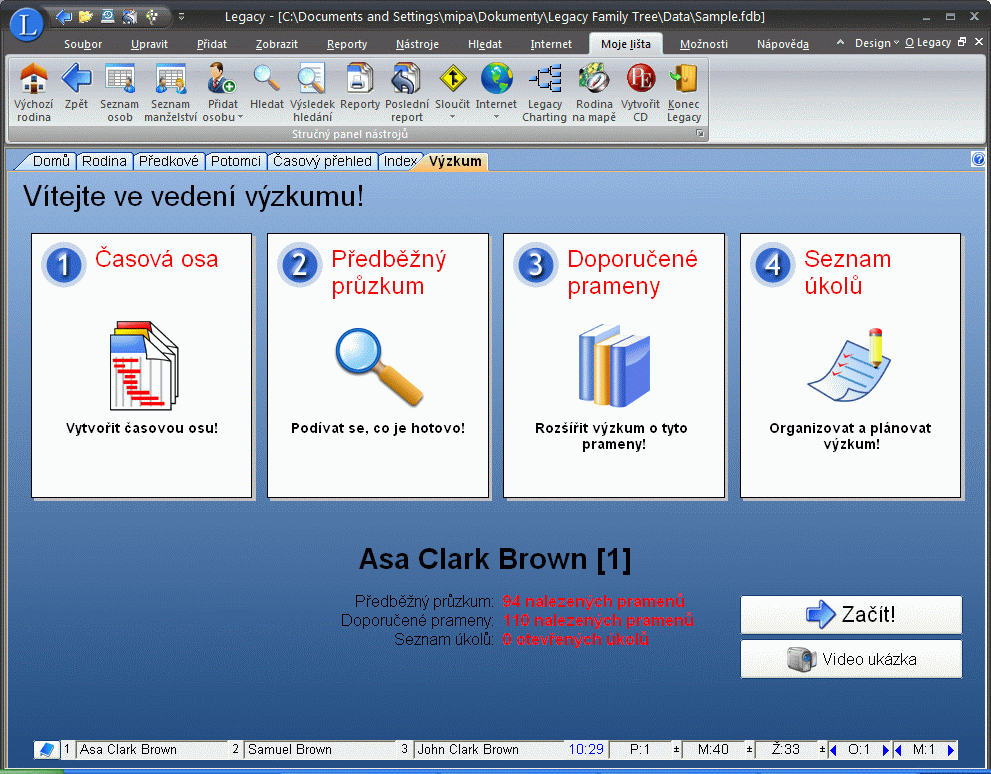Click the fourth quick access toolbar icon
This screenshot has width=991, height=774.
point(130,16)
